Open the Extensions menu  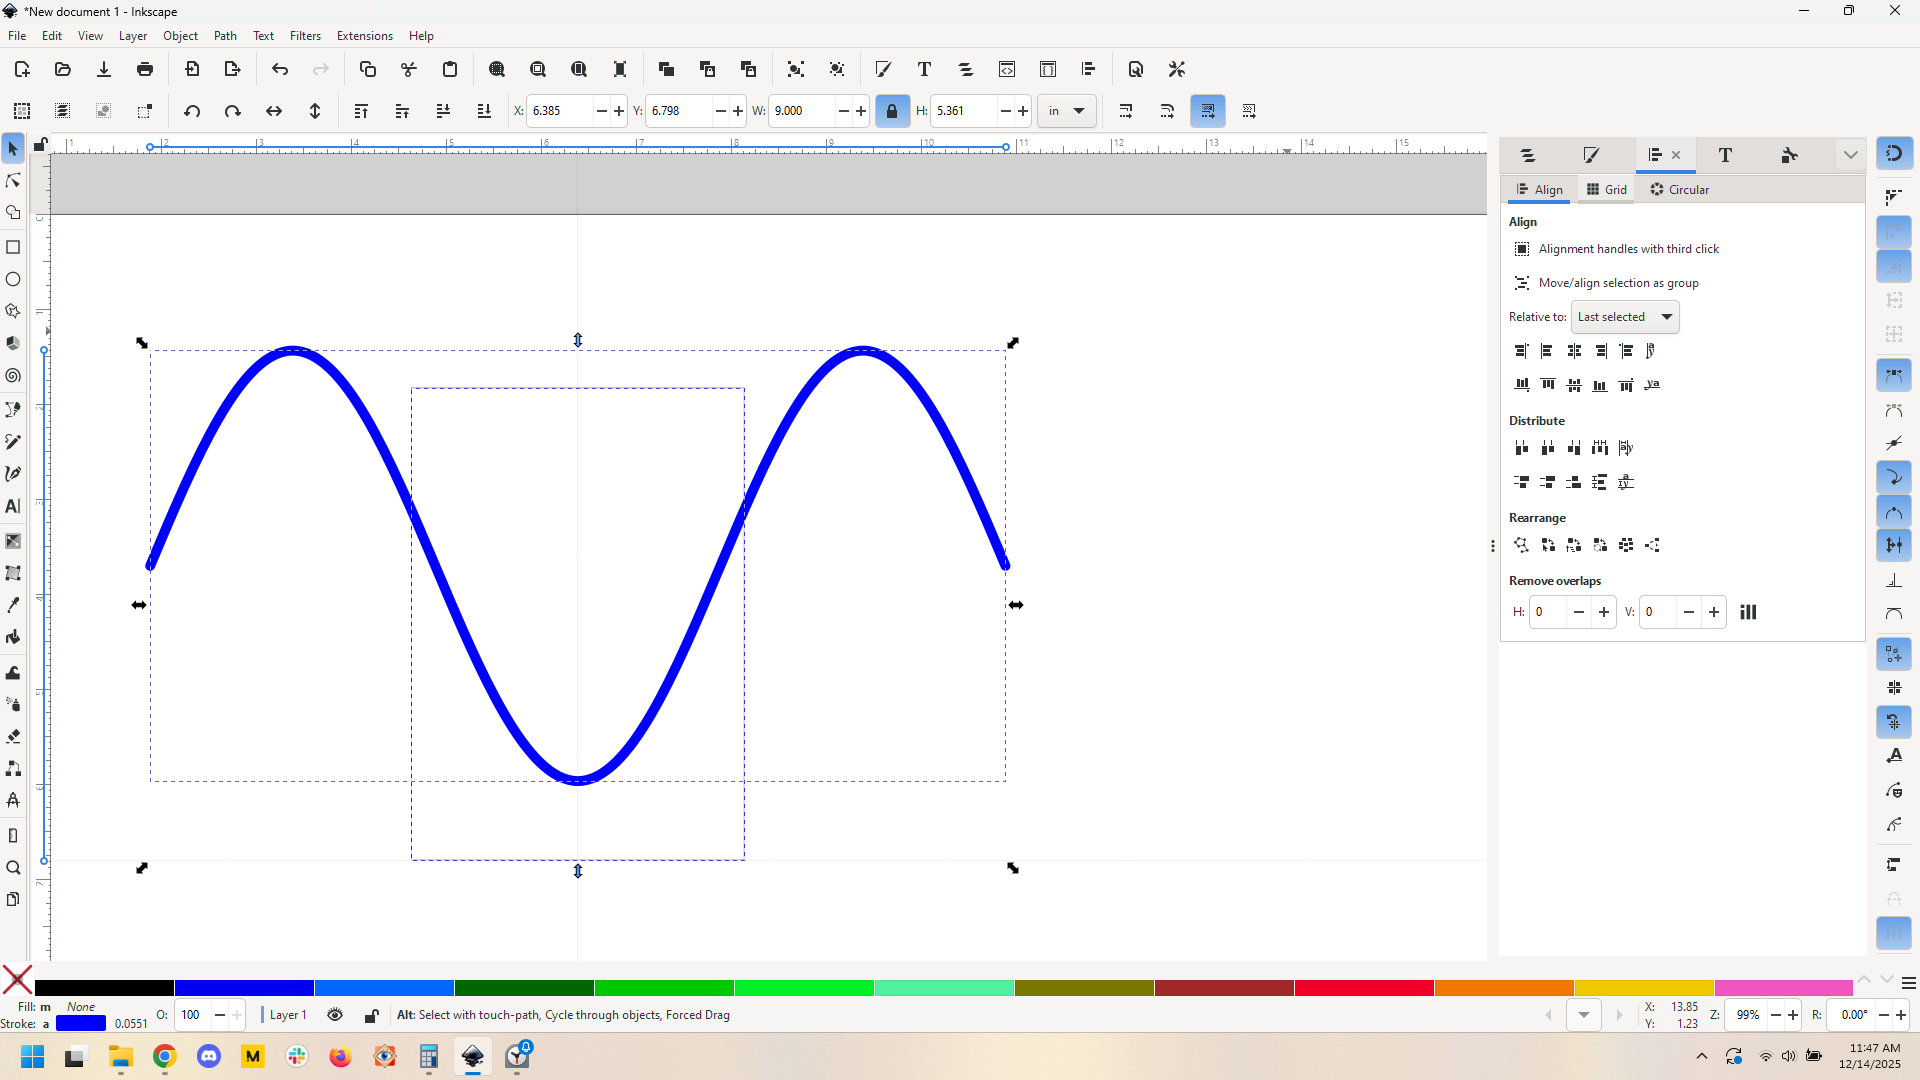tap(364, 36)
